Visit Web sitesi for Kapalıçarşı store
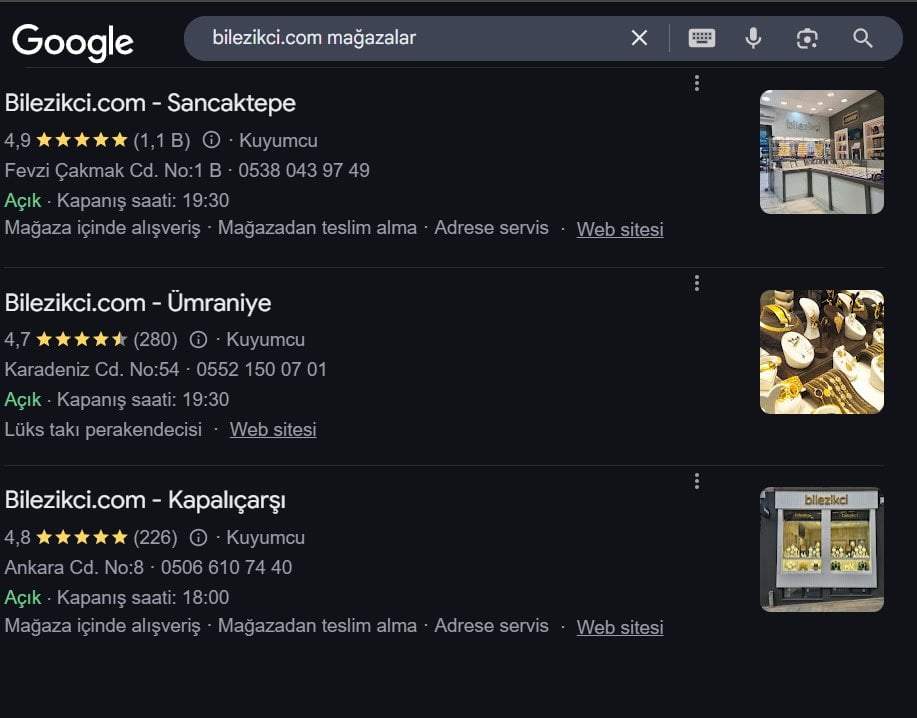The height and width of the screenshot is (718, 917). click(620, 627)
